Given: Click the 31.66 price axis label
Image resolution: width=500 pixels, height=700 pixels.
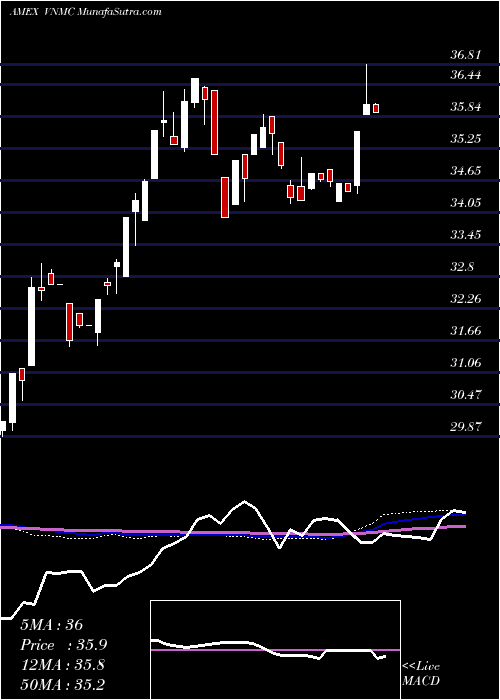Looking at the screenshot, I should pos(466,330).
